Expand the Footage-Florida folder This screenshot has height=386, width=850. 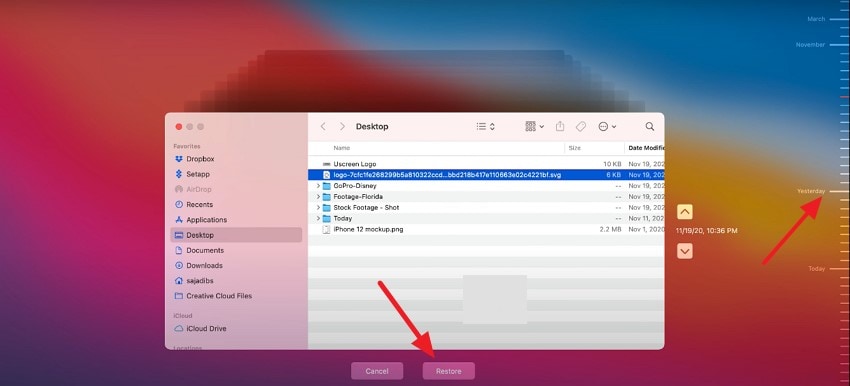tap(318, 196)
